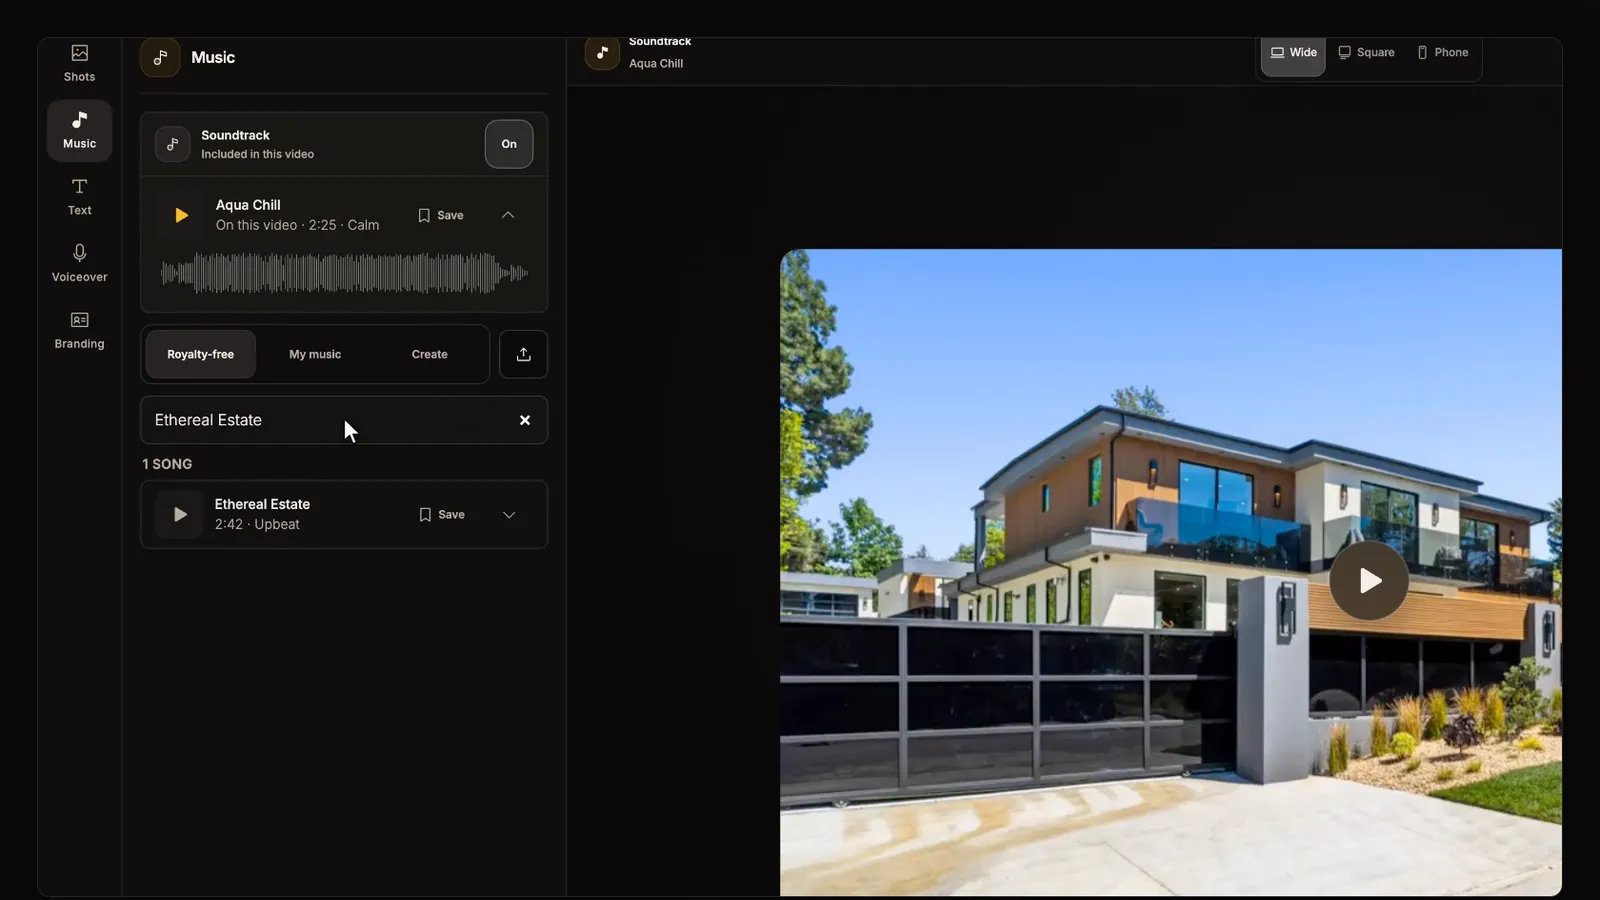Switch to the Create tab
1600x900 pixels.
(x=429, y=354)
